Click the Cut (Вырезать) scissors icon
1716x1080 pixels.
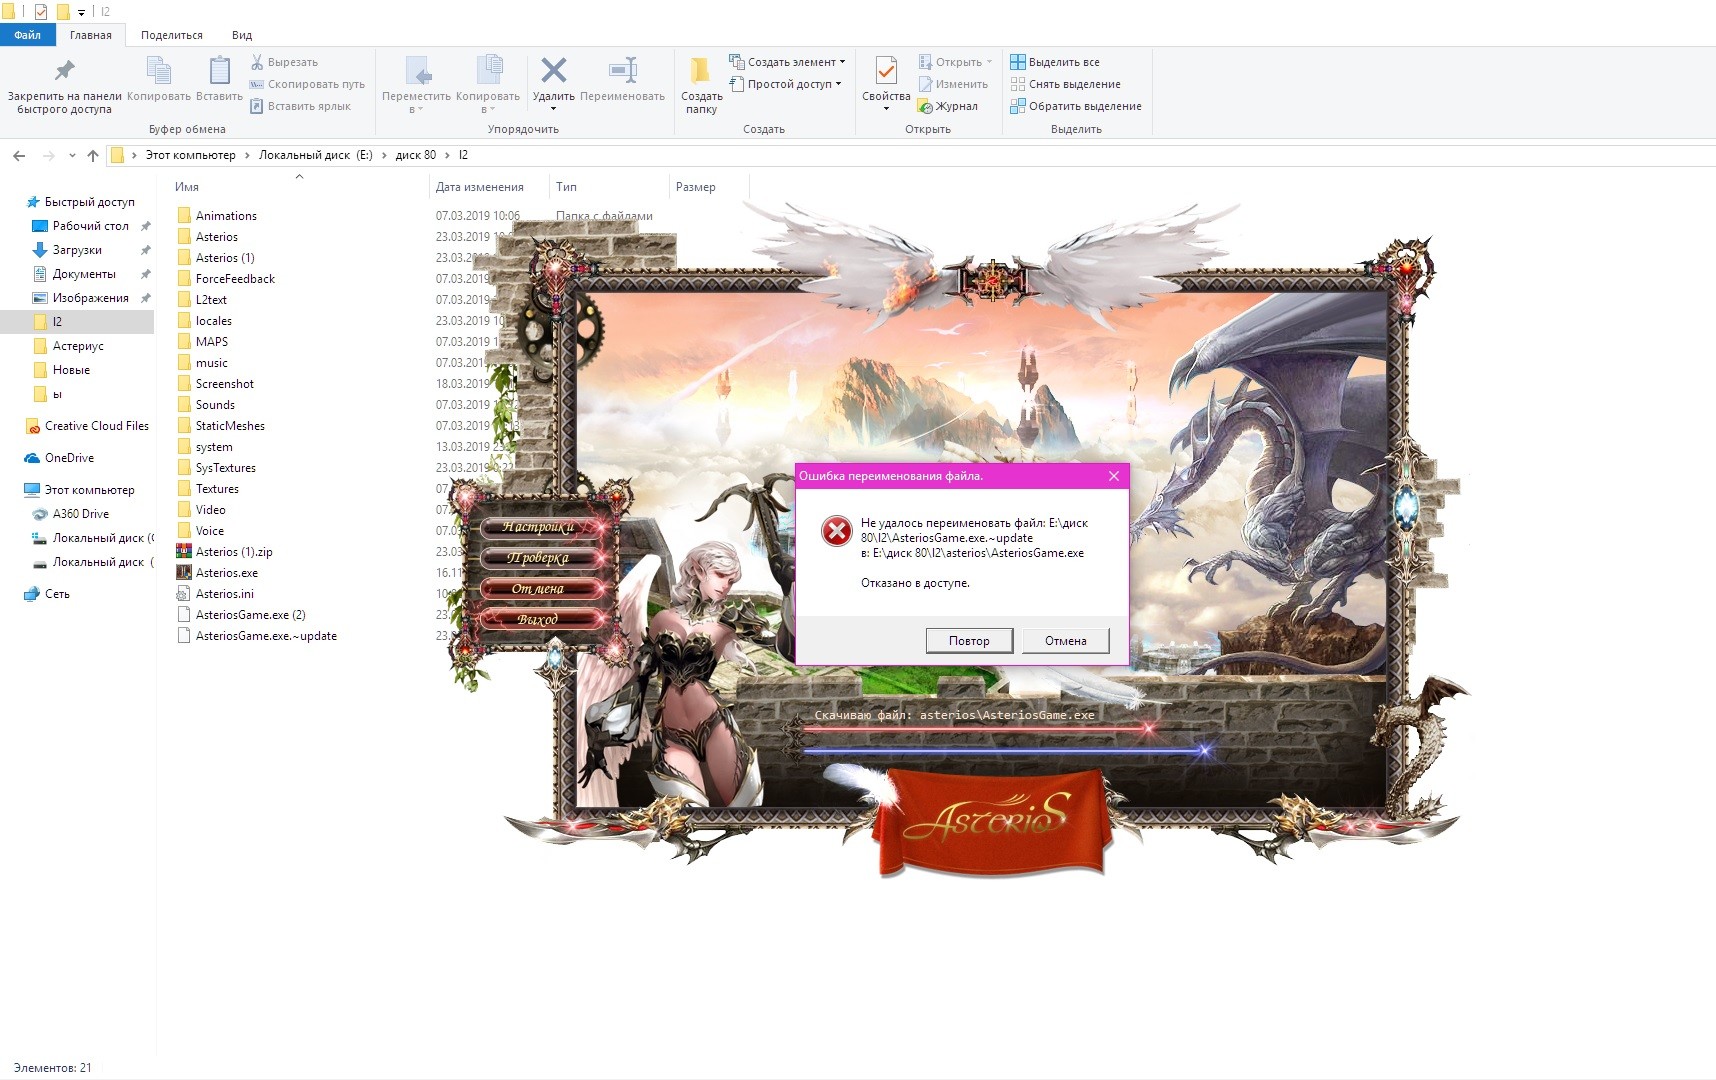click(x=257, y=62)
